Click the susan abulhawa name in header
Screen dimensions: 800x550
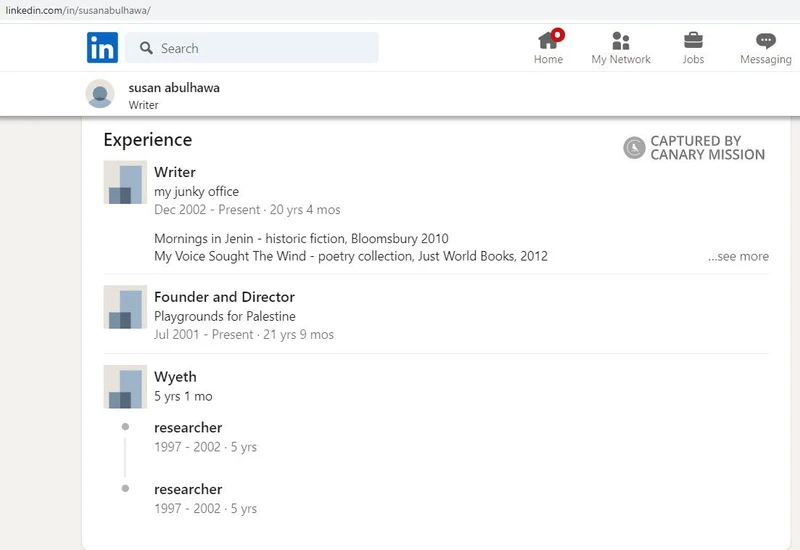[x=174, y=87]
